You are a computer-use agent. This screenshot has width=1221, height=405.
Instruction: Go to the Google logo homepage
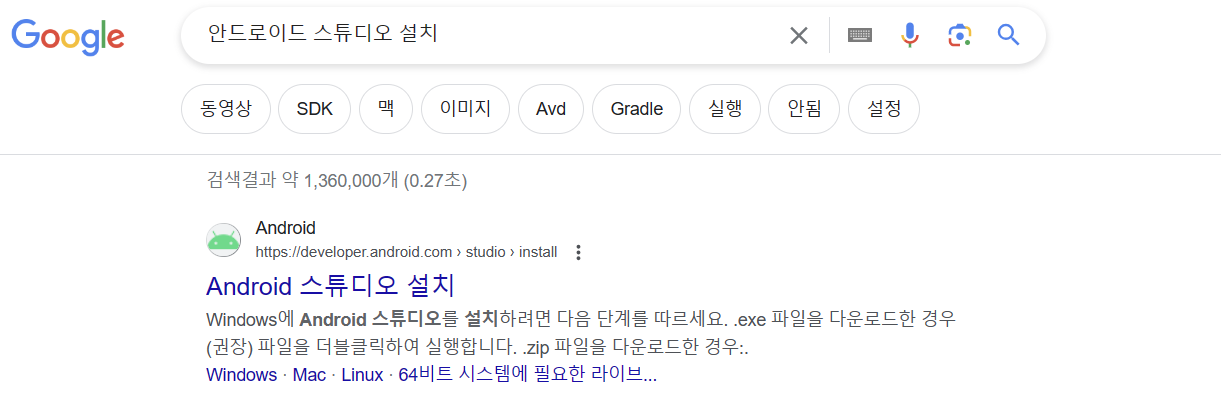tap(68, 36)
